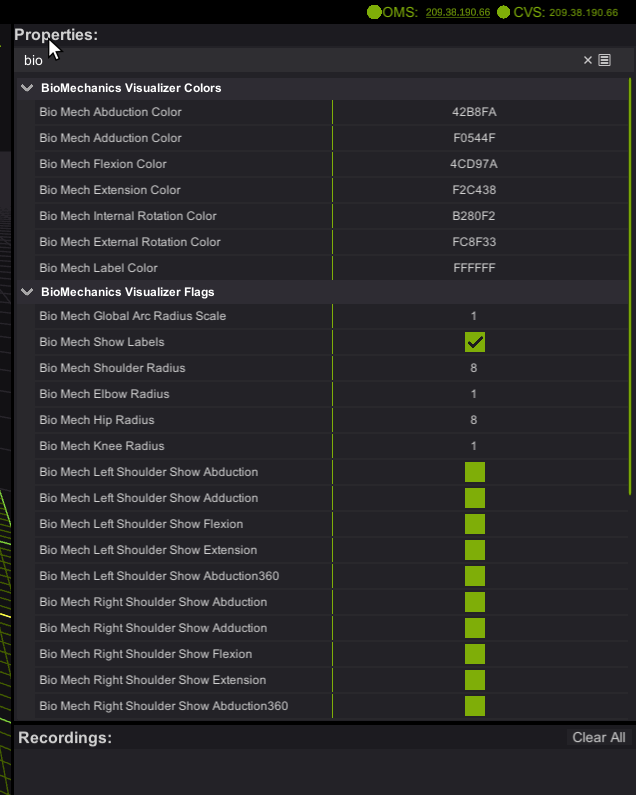The height and width of the screenshot is (795, 636).
Task: Toggle Bio Mech Show Labels checkbox
Action: (x=474, y=342)
